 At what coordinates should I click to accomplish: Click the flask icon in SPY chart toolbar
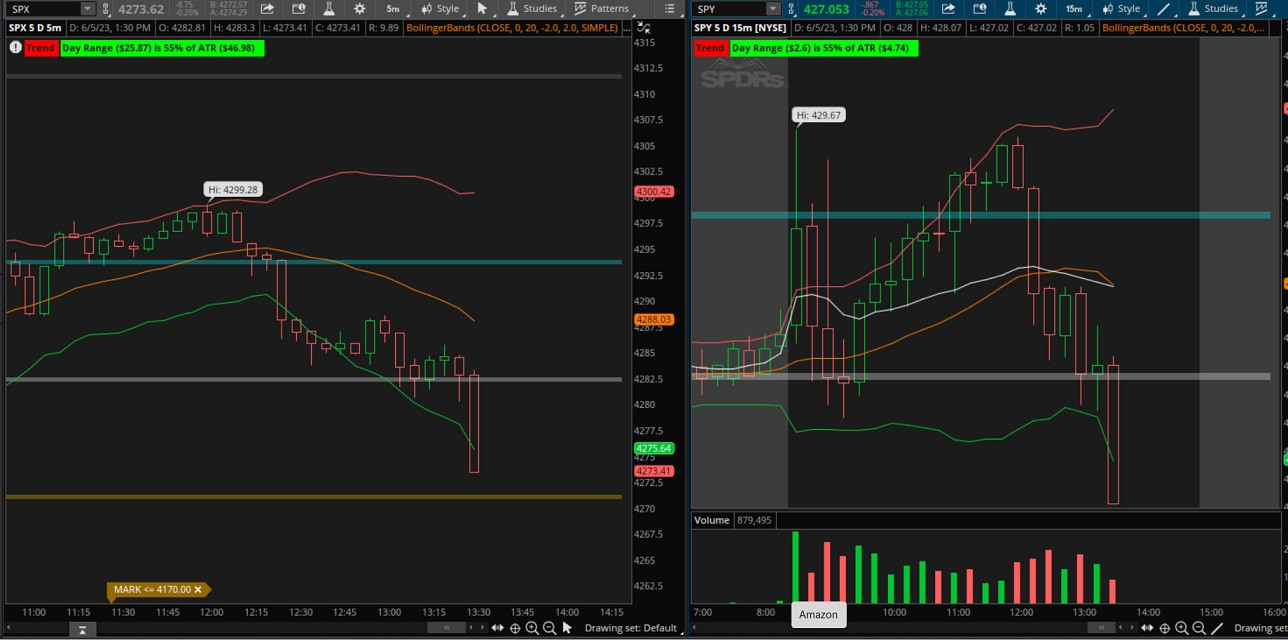tap(1009, 9)
